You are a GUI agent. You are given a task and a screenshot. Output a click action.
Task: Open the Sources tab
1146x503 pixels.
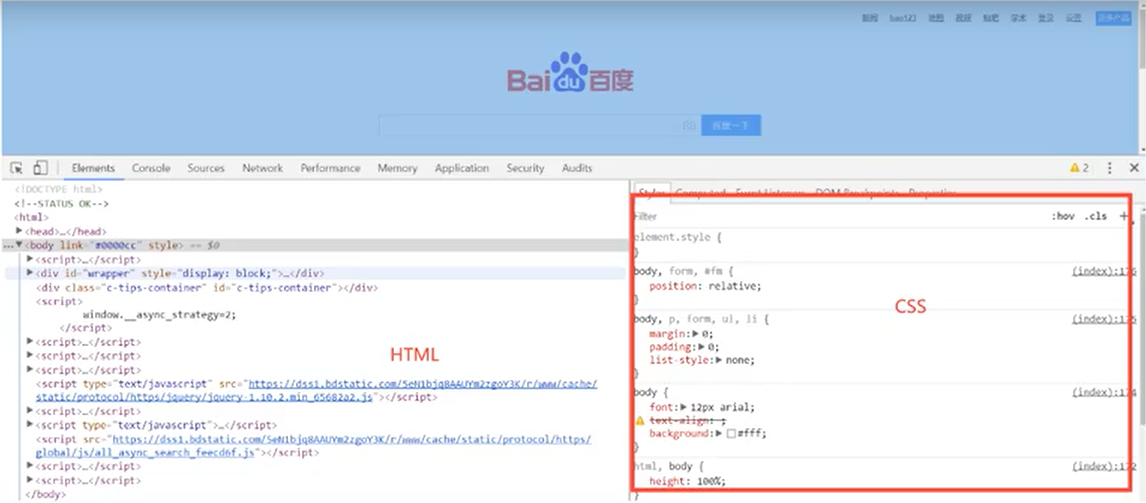(x=206, y=167)
